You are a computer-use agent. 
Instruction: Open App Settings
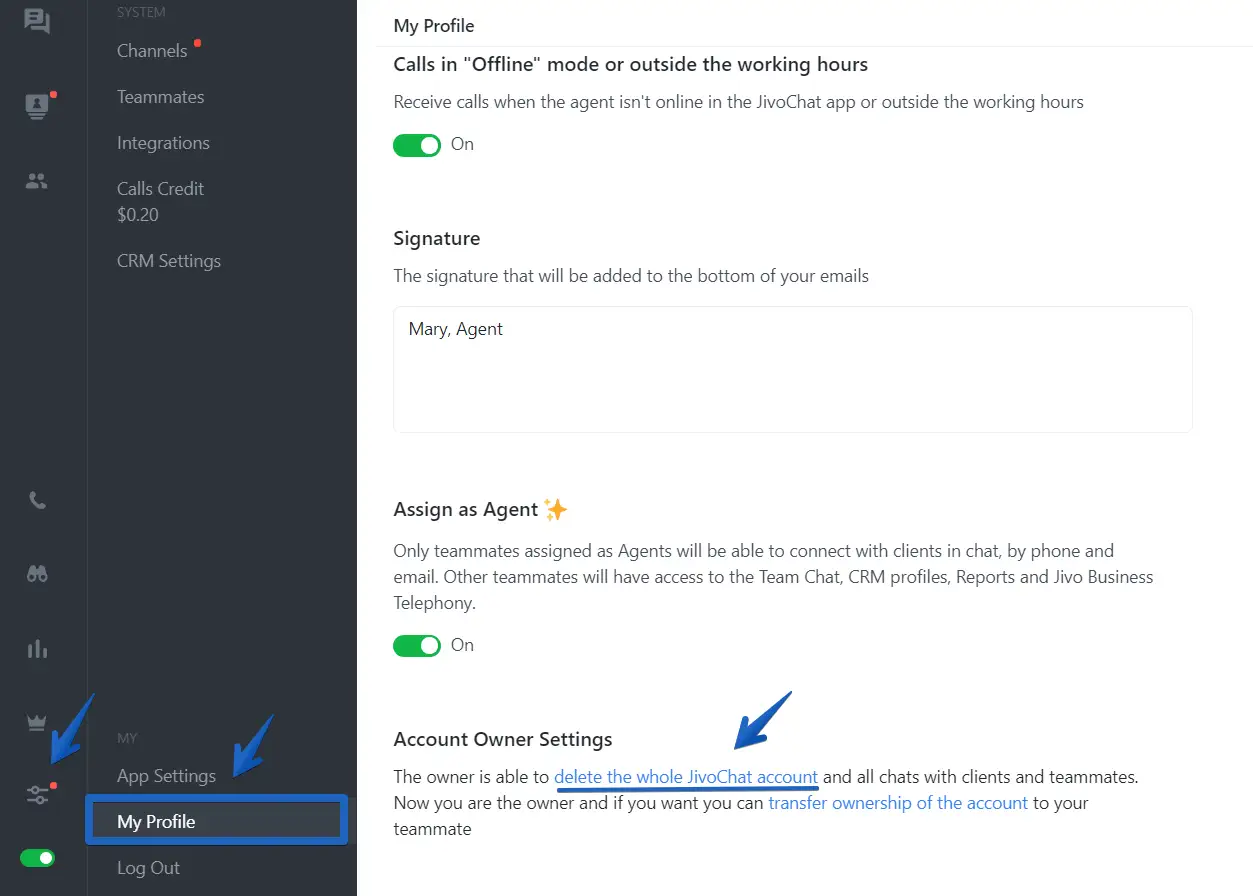click(x=166, y=776)
